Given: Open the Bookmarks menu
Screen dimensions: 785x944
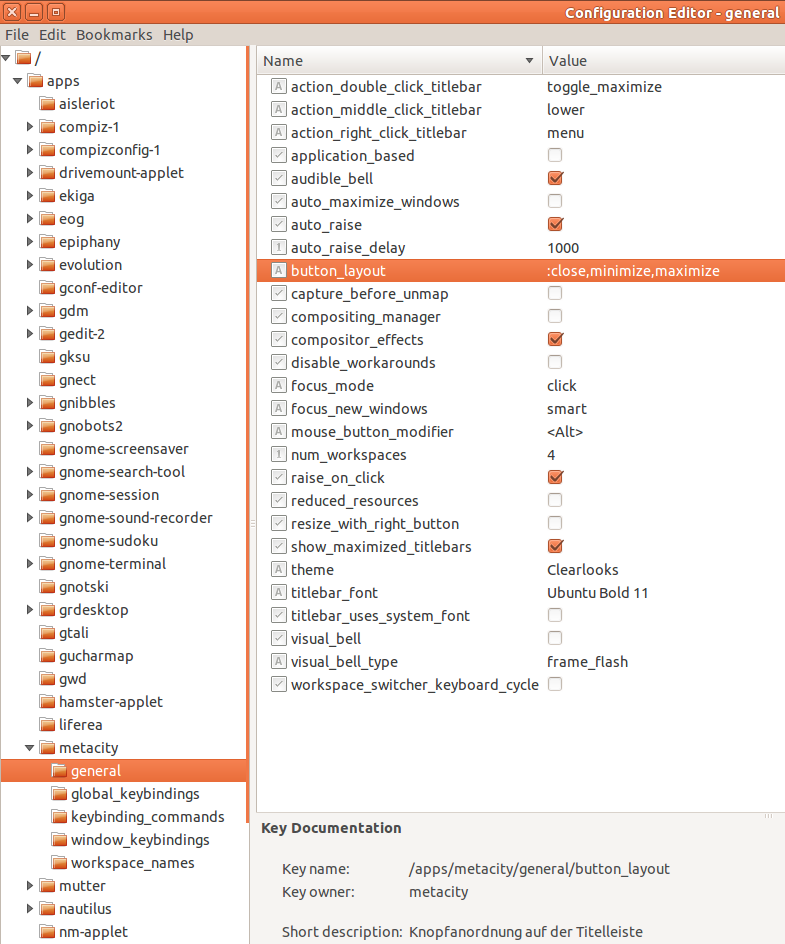Looking at the screenshot, I should tap(114, 34).
